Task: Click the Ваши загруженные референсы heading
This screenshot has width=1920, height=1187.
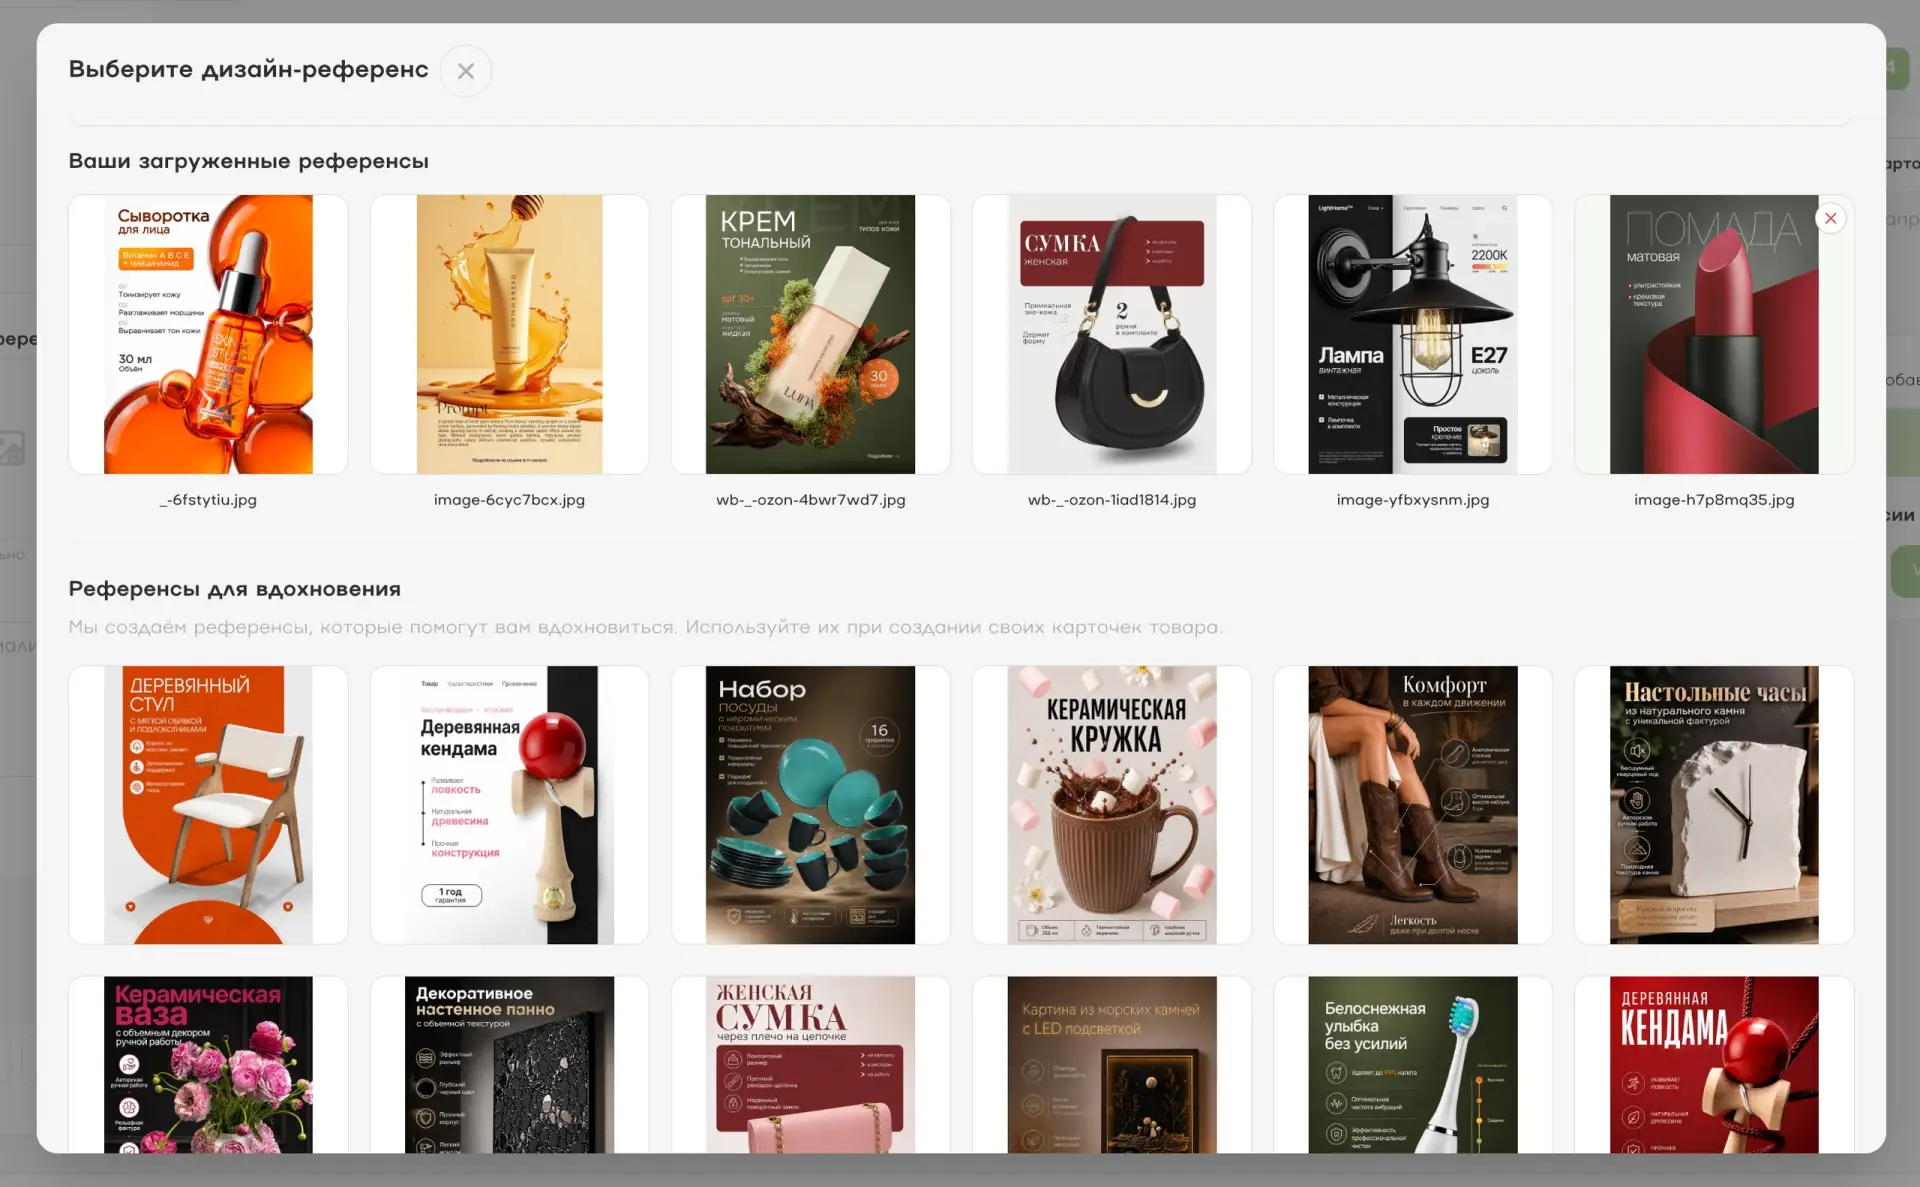Action: point(248,161)
